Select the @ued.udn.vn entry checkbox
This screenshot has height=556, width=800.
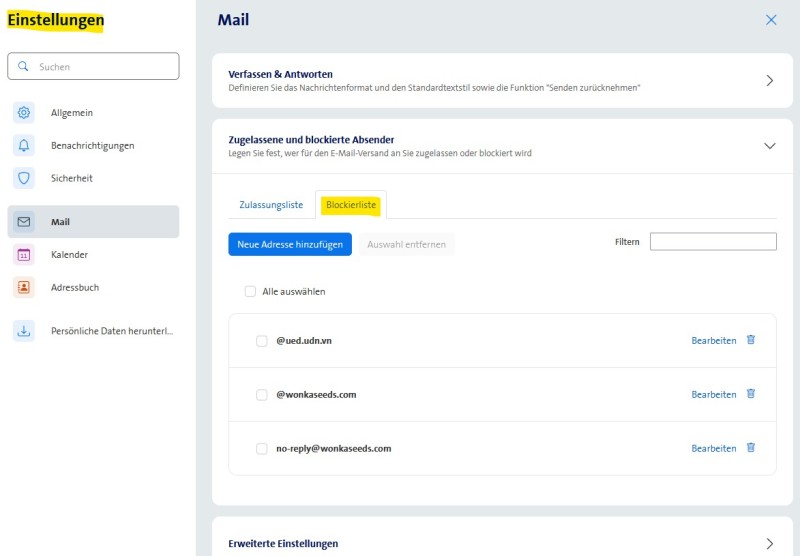(x=262, y=341)
